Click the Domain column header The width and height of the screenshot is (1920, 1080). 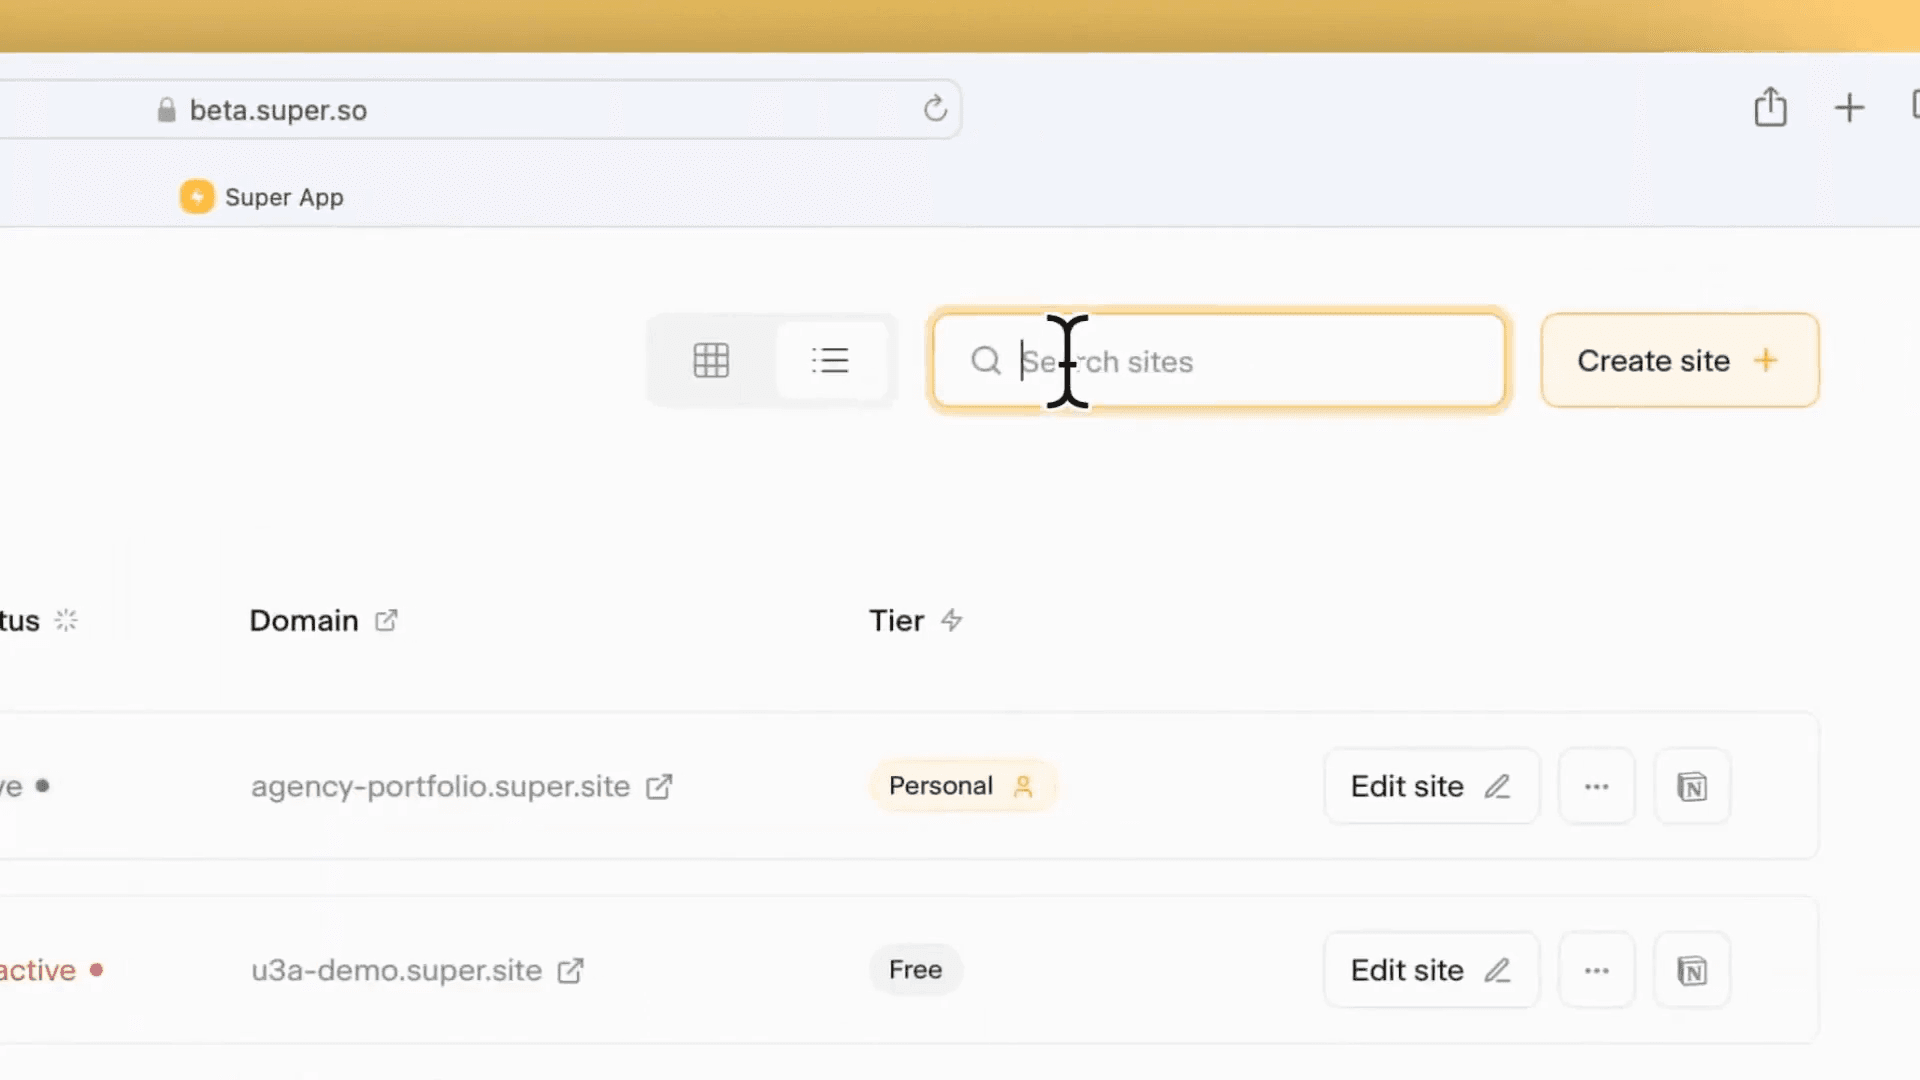coord(303,621)
